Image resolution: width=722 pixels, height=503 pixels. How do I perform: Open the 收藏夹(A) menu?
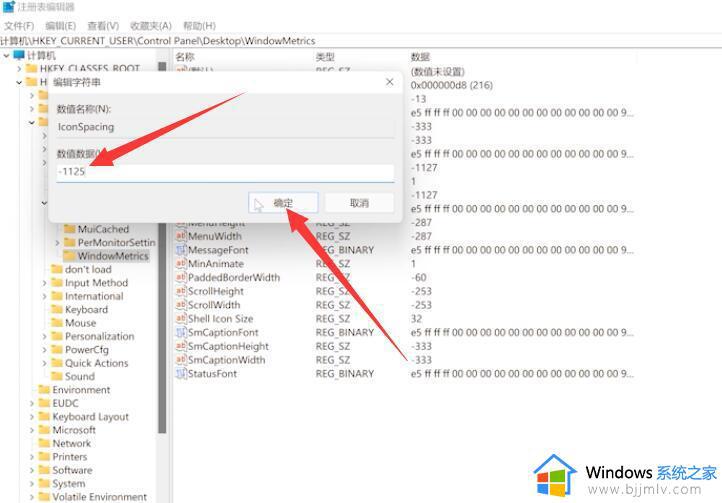pyautogui.click(x=151, y=26)
